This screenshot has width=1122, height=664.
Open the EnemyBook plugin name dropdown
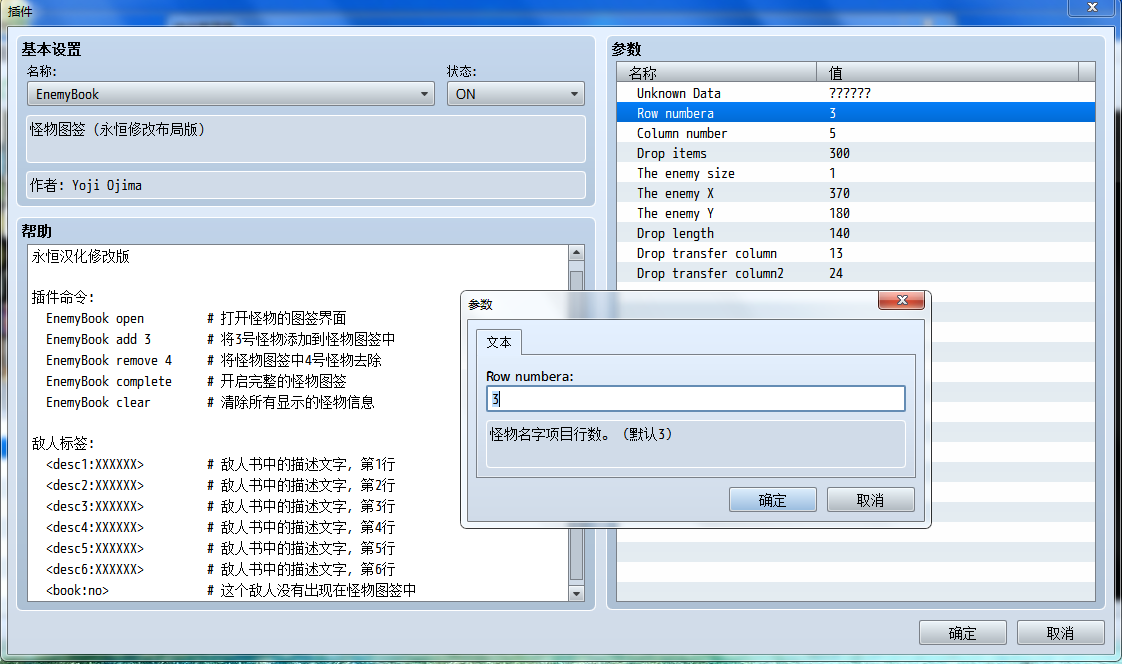point(230,94)
